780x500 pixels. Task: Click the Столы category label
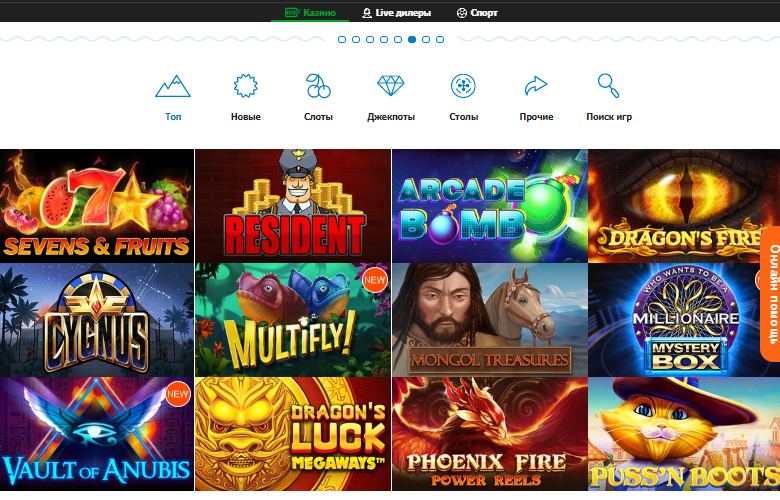[464, 116]
